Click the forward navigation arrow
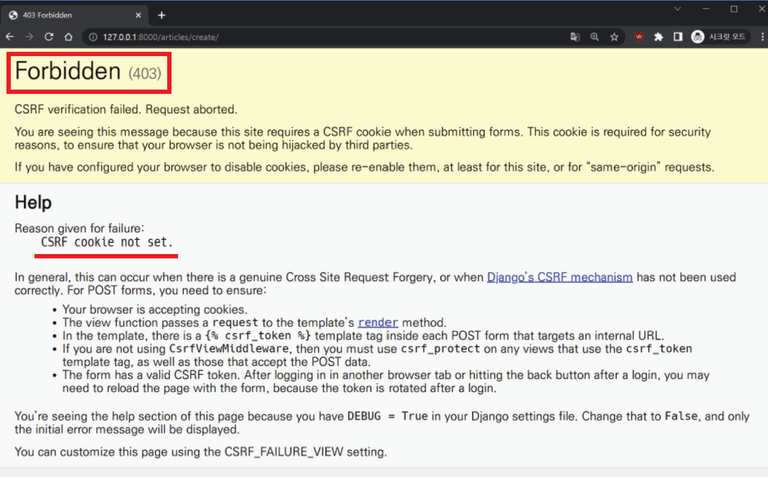The image size is (768, 479). tap(29, 37)
